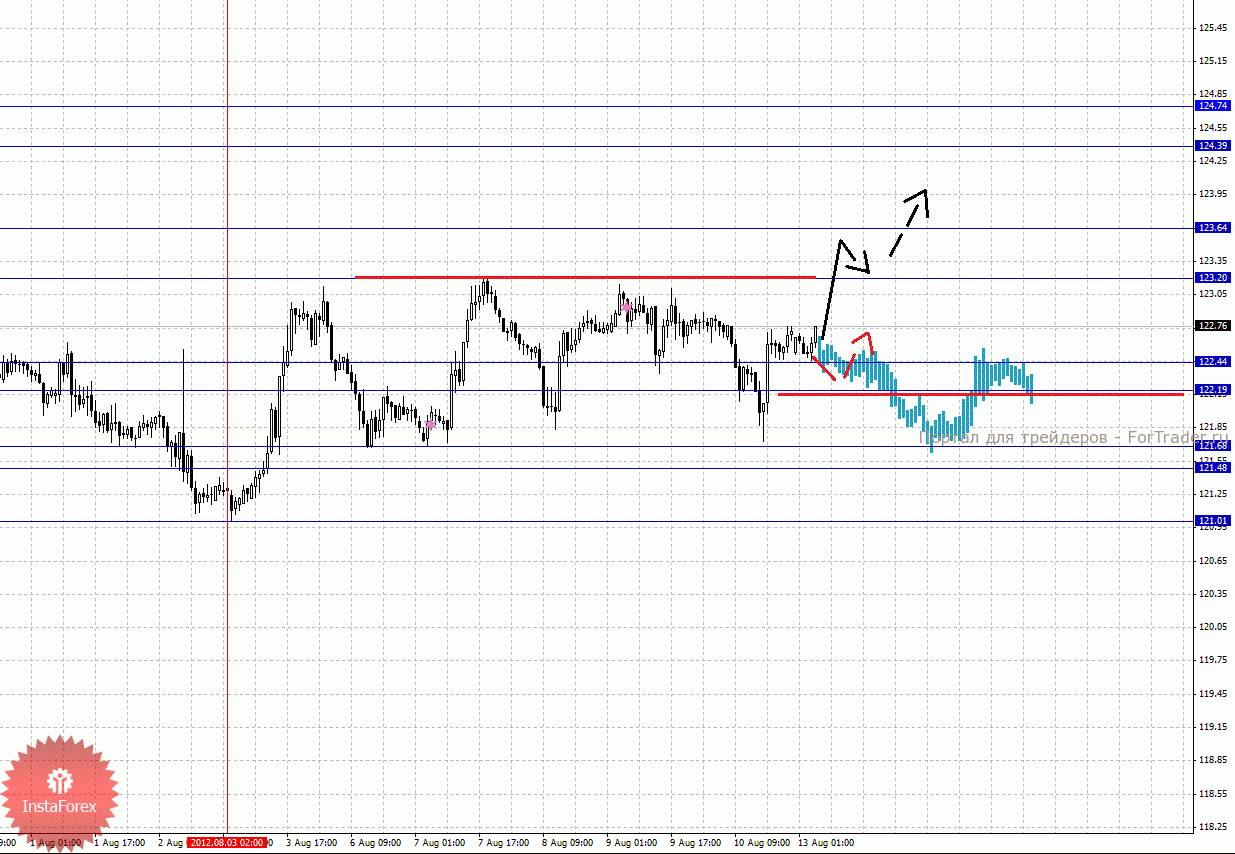Click the 121.01 bottom level price tag
1235x854 pixels.
point(1213,520)
